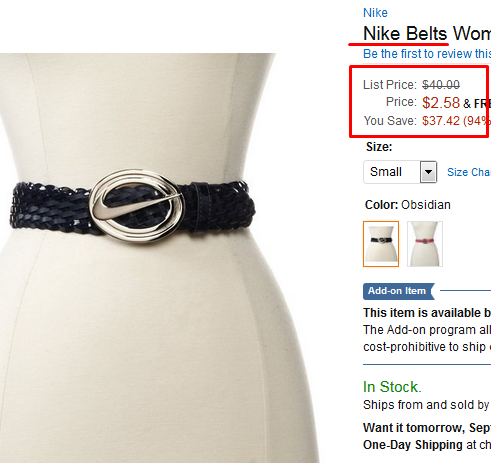The width and height of the screenshot is (491, 465).
Task: Choose the pink belt color swatch
Action: [425, 244]
